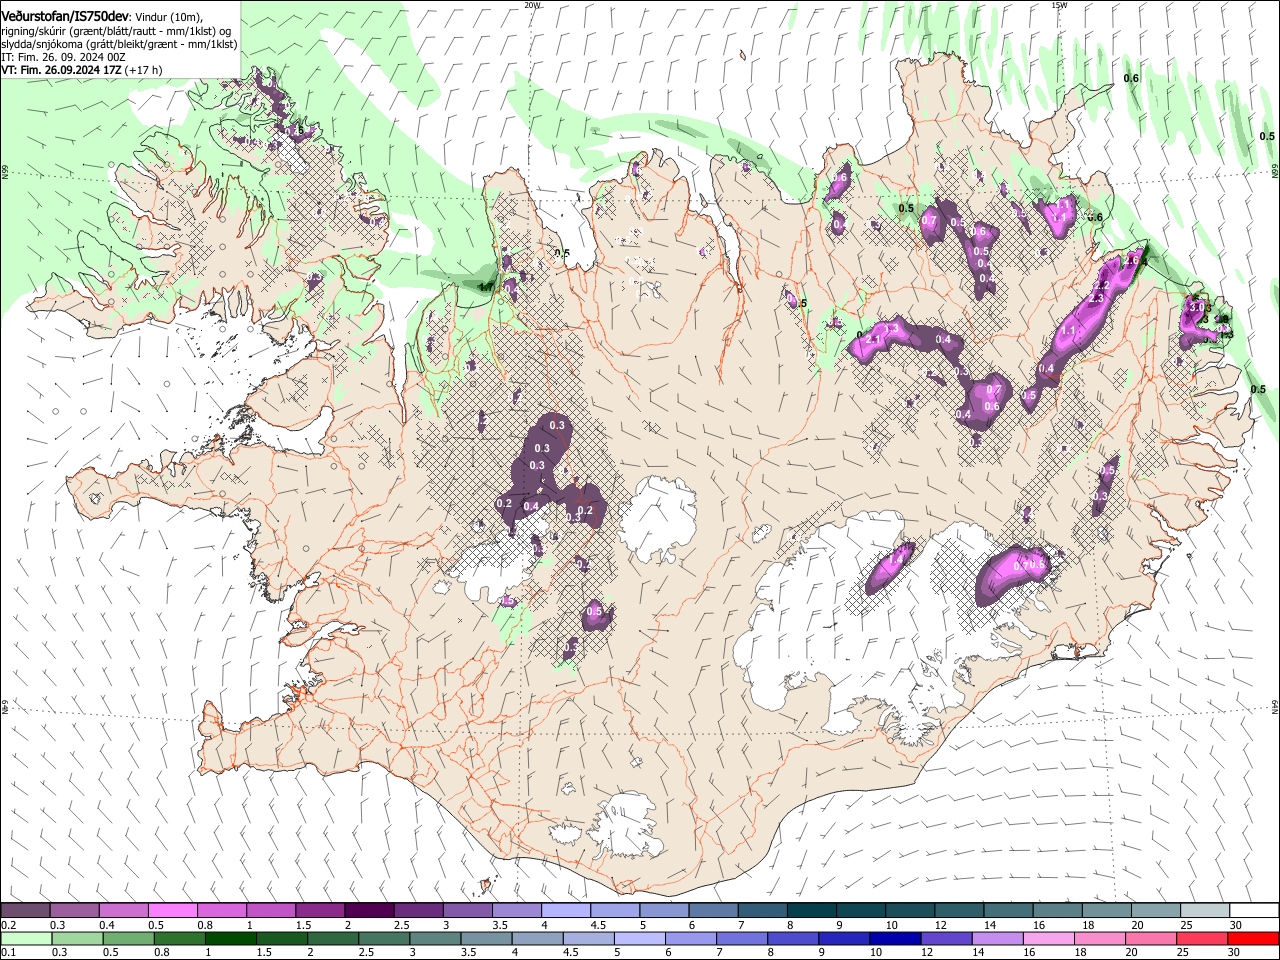Click the Veðurstofan/IS750dev map title
Image resolution: width=1280 pixels, height=960 pixels.
65,17
